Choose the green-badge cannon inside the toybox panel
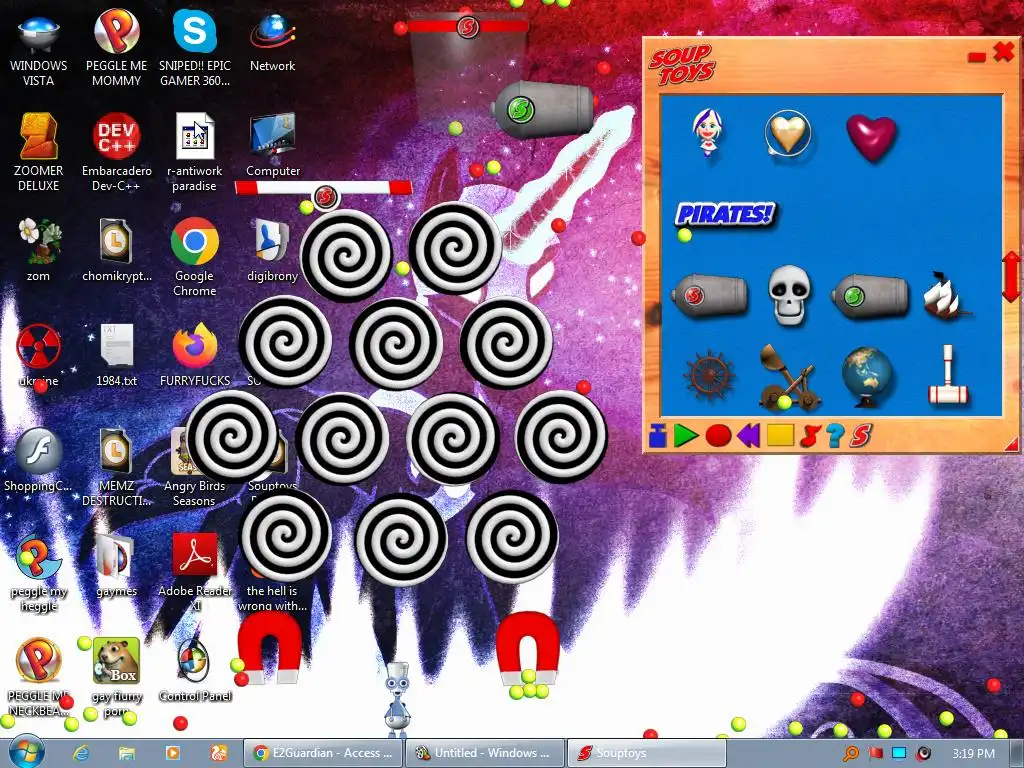This screenshot has width=1024, height=768. (869, 296)
